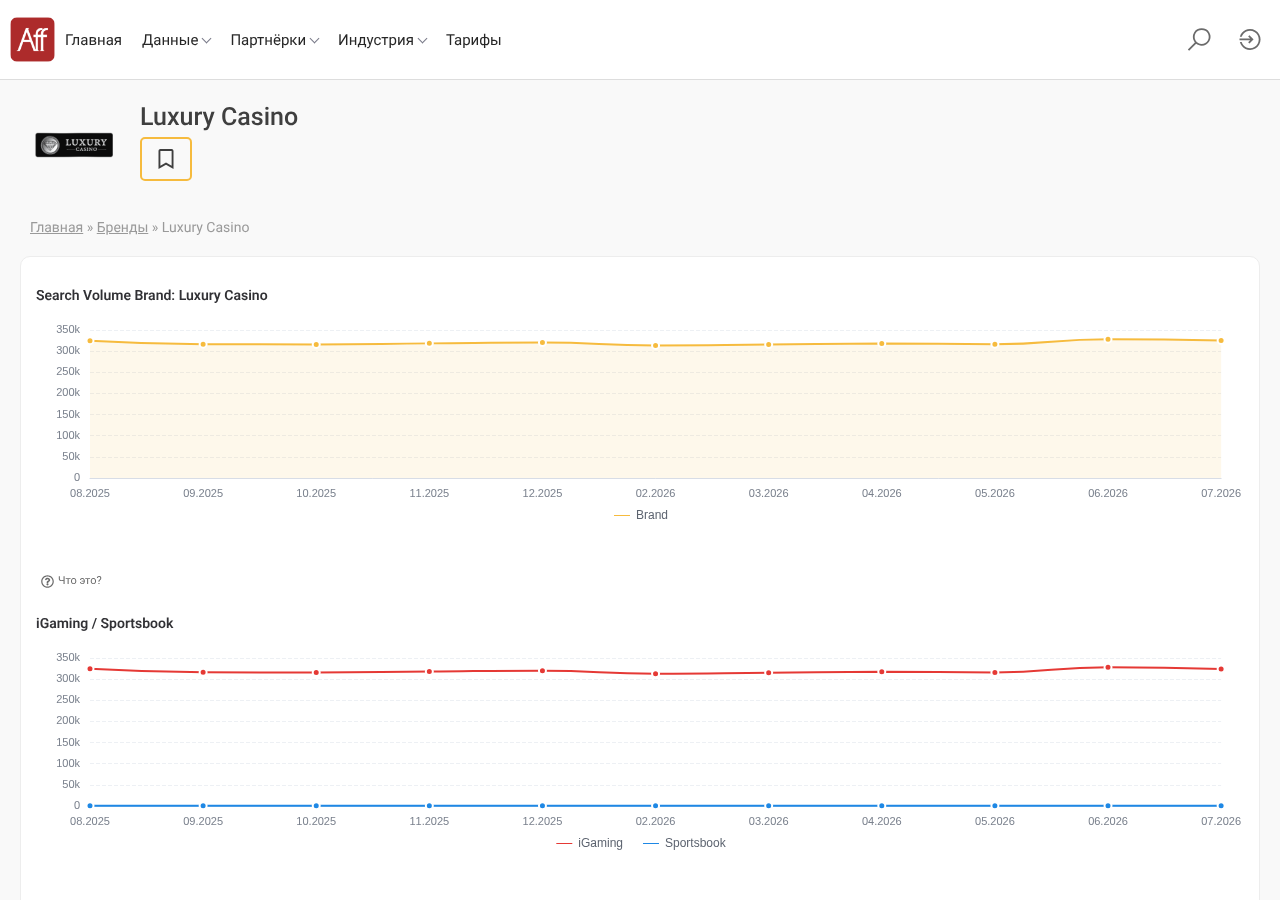Toggle the Sportsbook legend series

684,843
